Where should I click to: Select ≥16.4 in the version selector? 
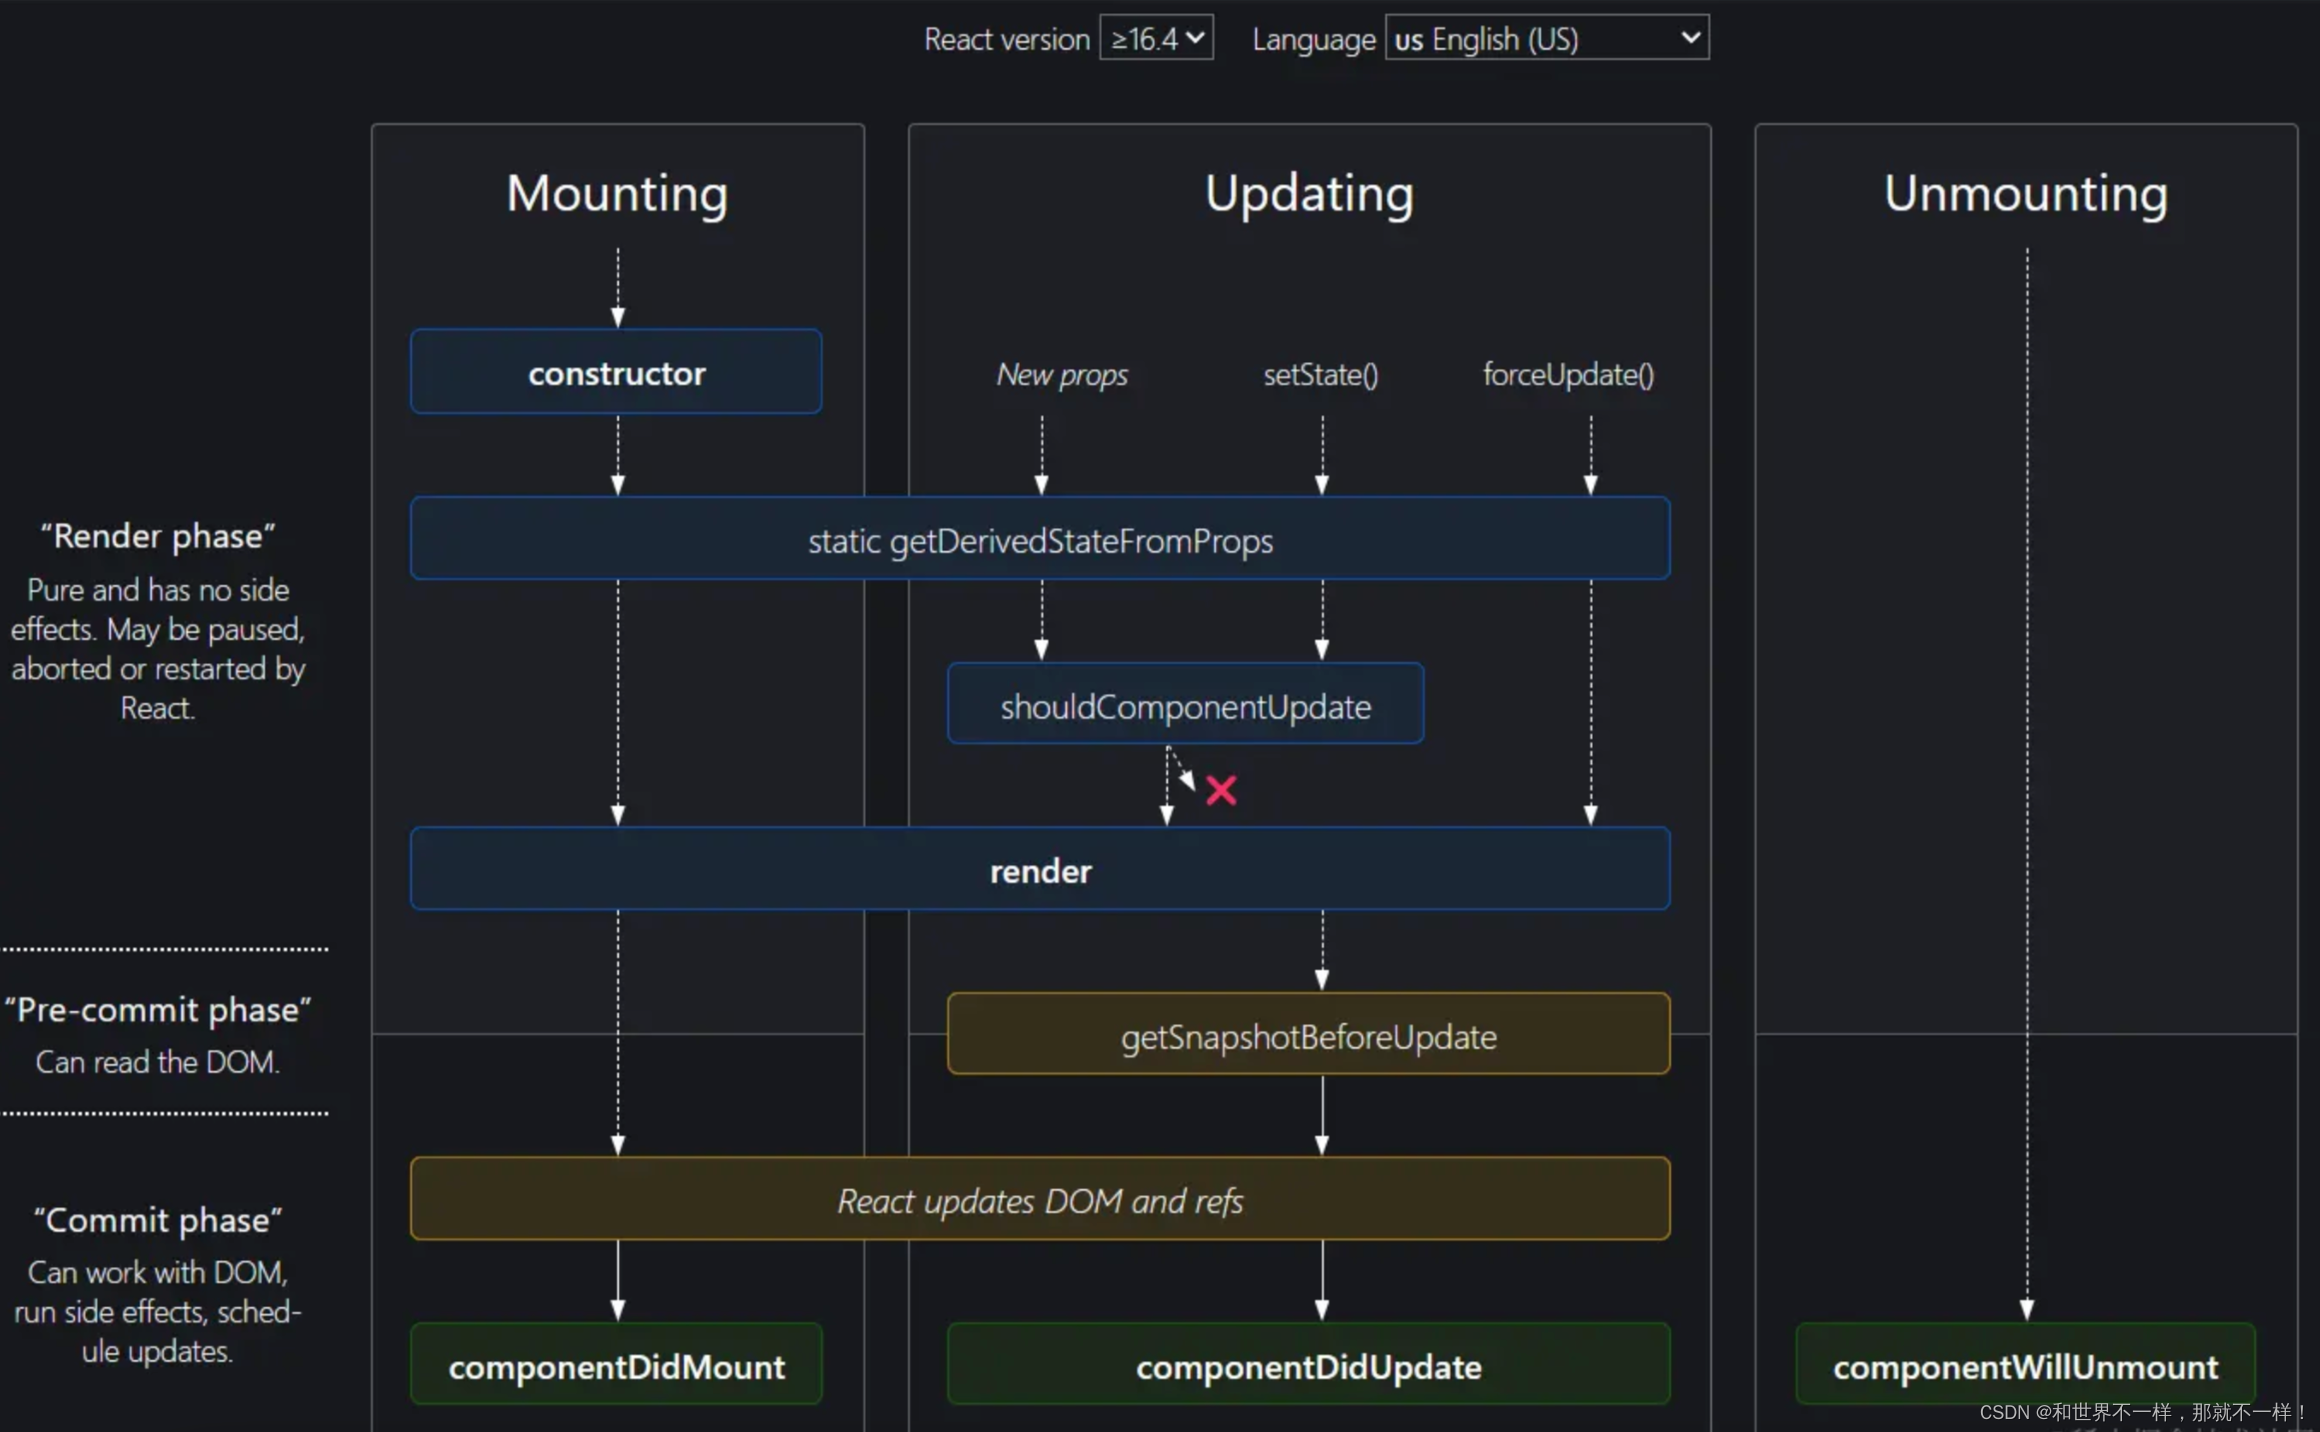(x=1156, y=37)
